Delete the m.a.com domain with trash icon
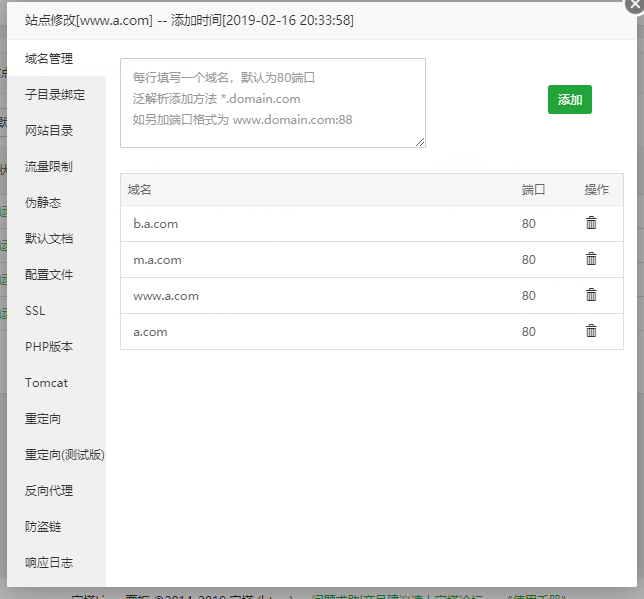The width and height of the screenshot is (644, 599). pyautogui.click(x=591, y=259)
